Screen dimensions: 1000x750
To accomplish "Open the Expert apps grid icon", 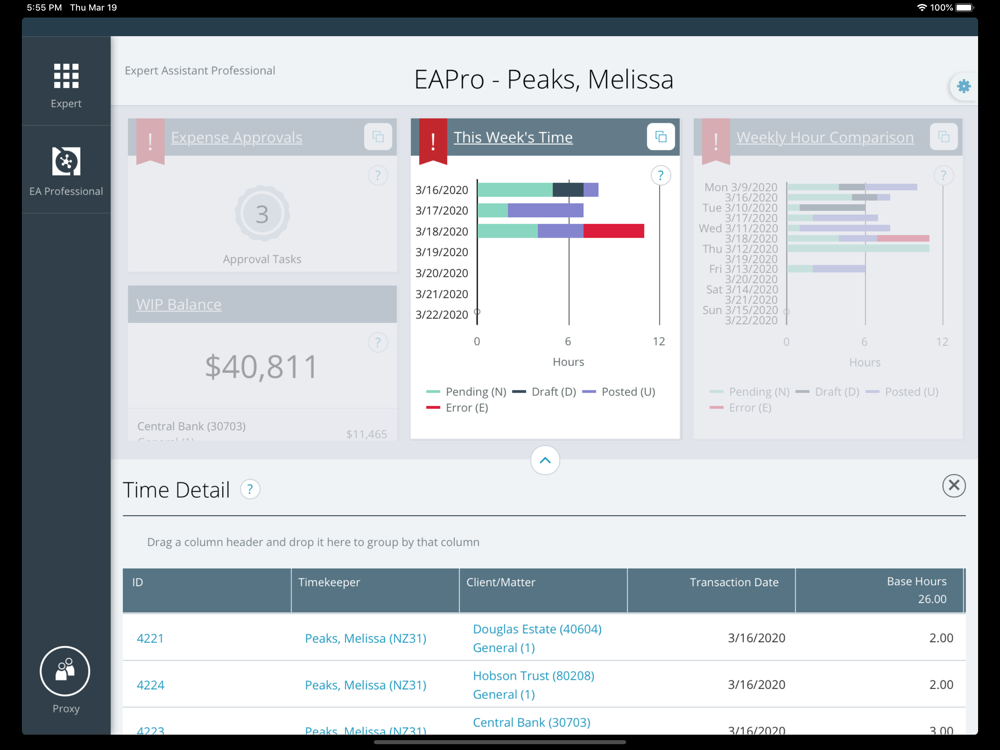I will tap(66, 77).
